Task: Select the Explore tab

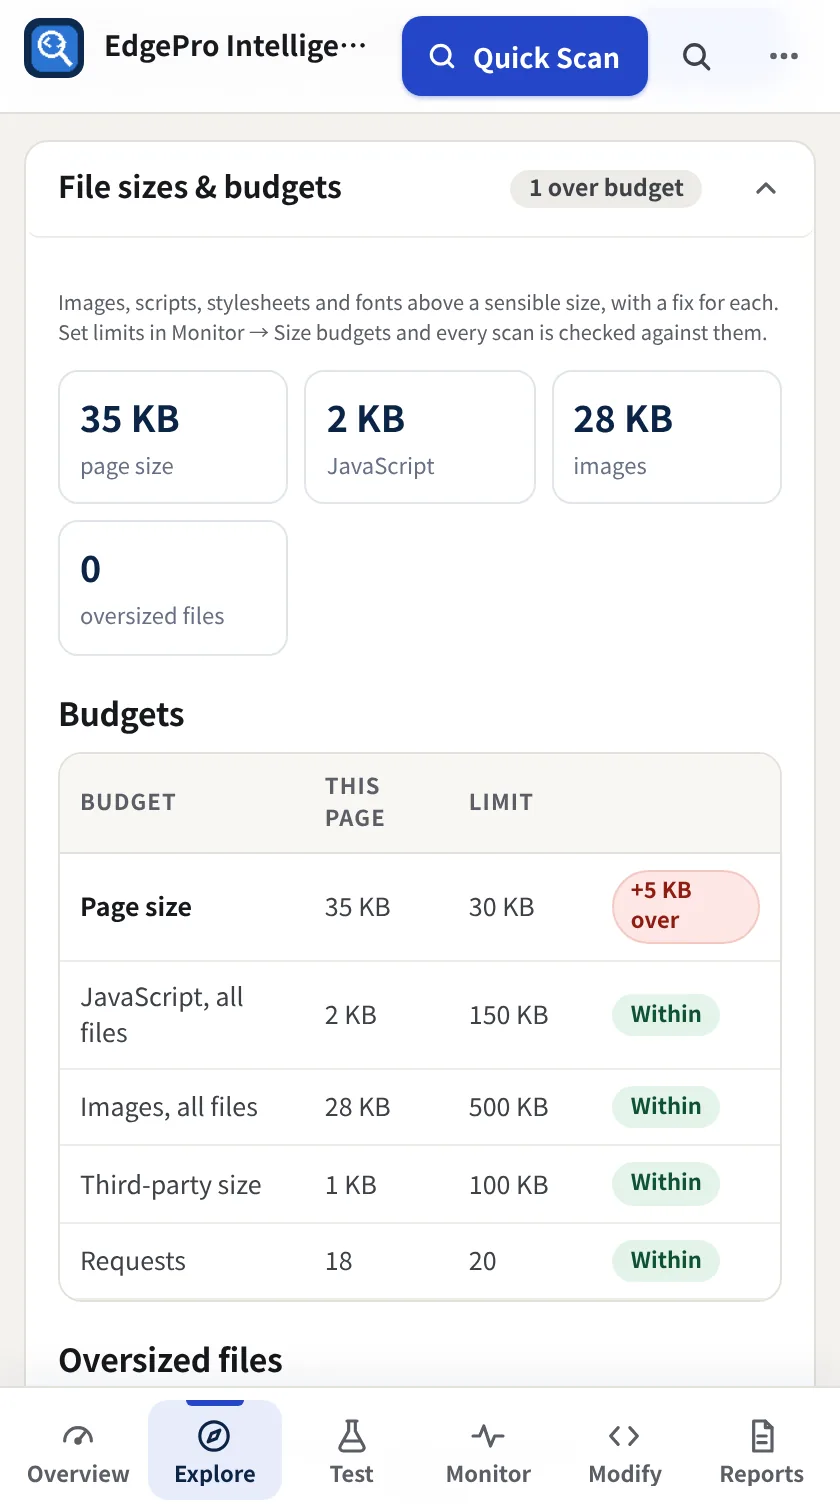Action: (x=215, y=1451)
